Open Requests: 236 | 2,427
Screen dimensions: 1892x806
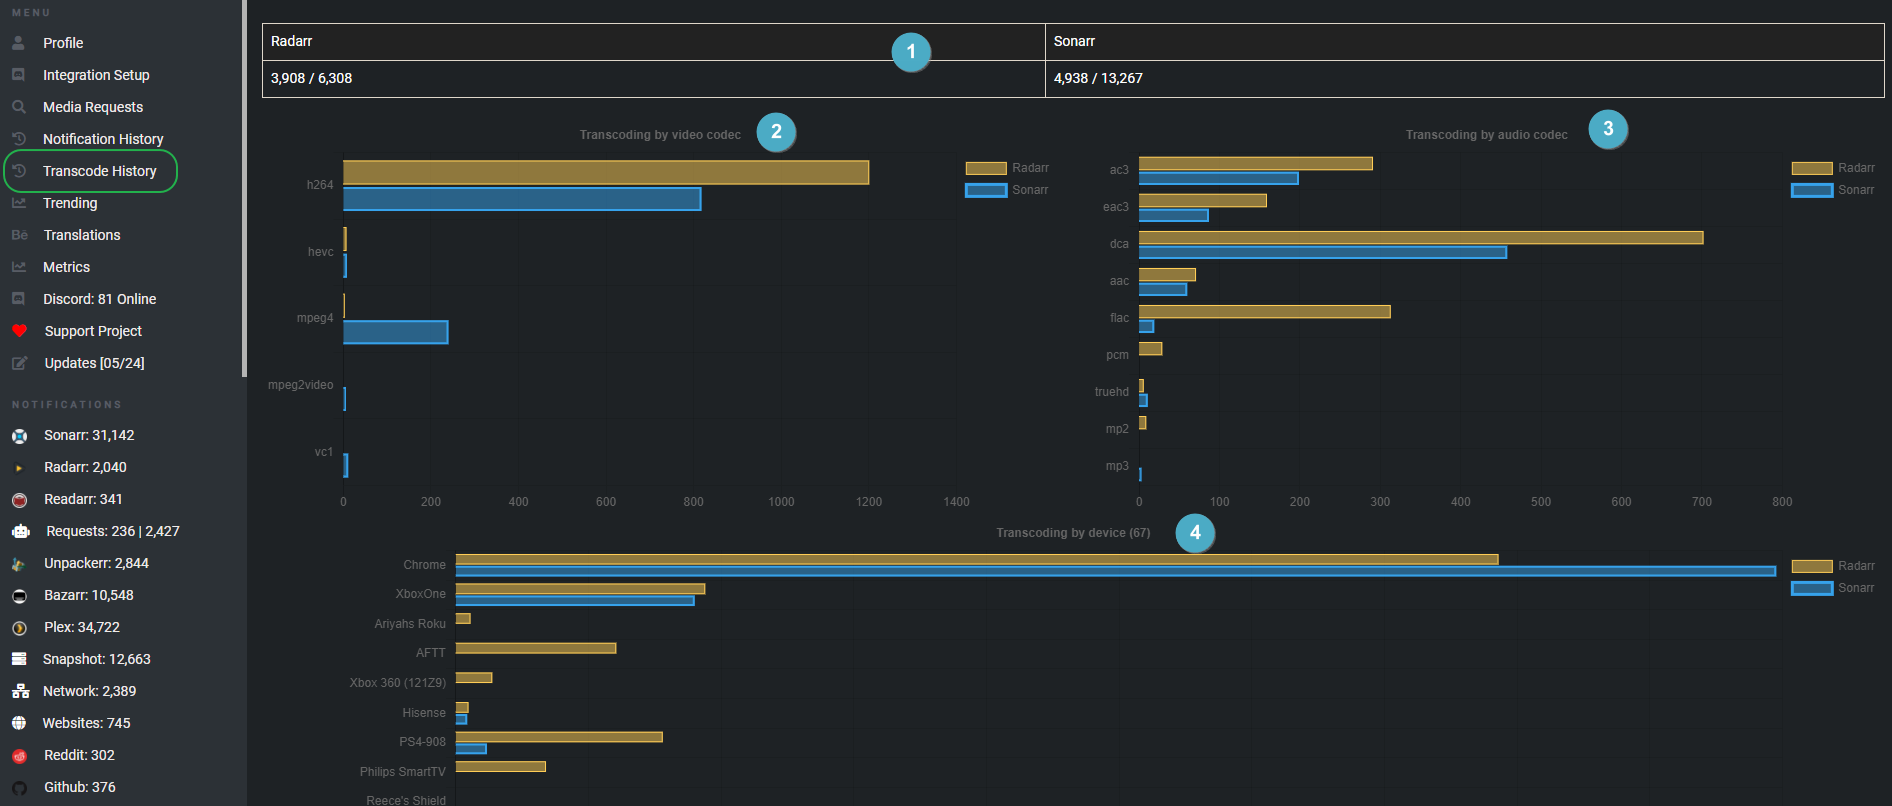[113, 531]
